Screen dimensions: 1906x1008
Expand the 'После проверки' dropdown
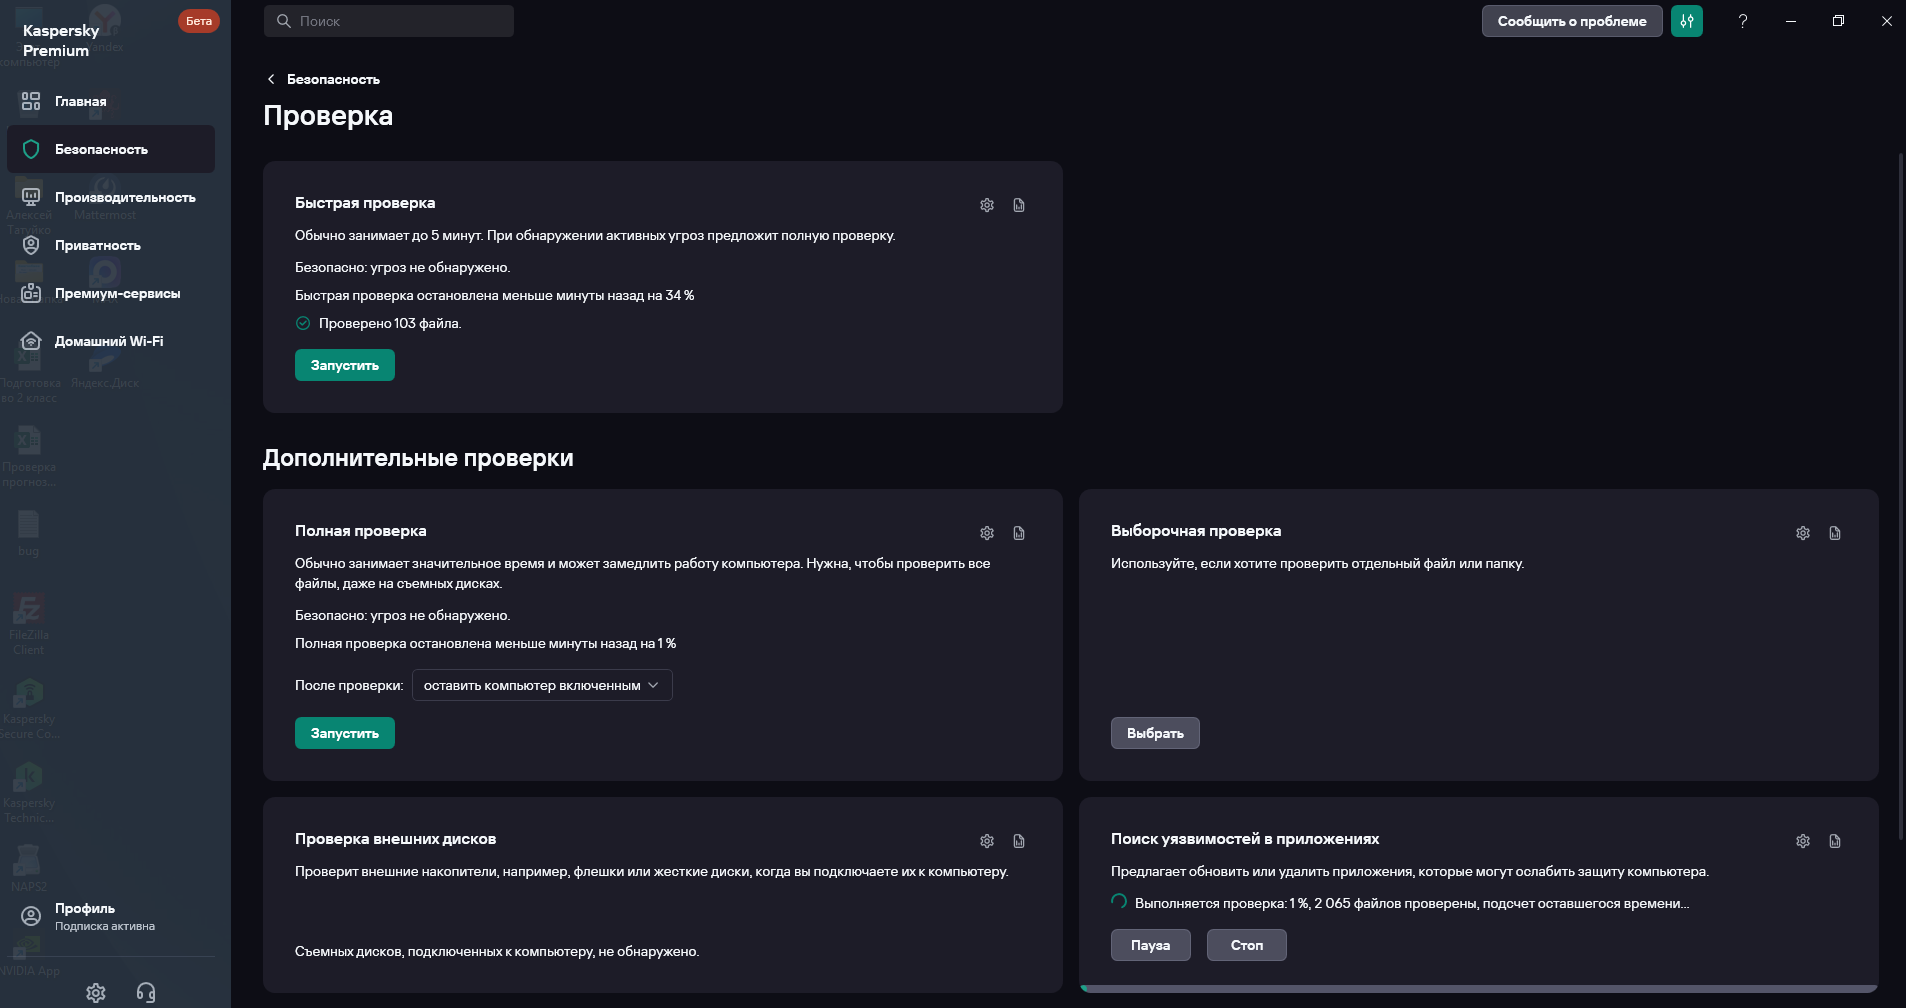[542, 685]
